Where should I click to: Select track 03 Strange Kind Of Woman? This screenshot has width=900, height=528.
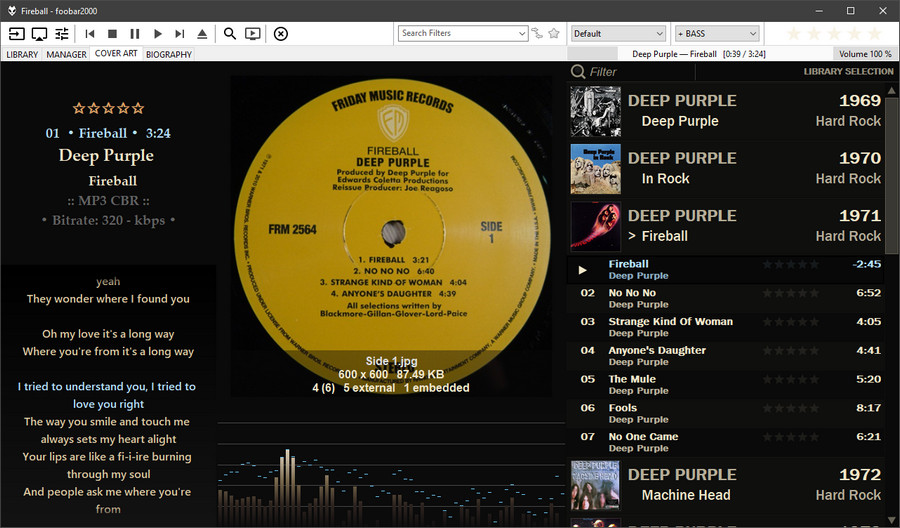point(726,327)
